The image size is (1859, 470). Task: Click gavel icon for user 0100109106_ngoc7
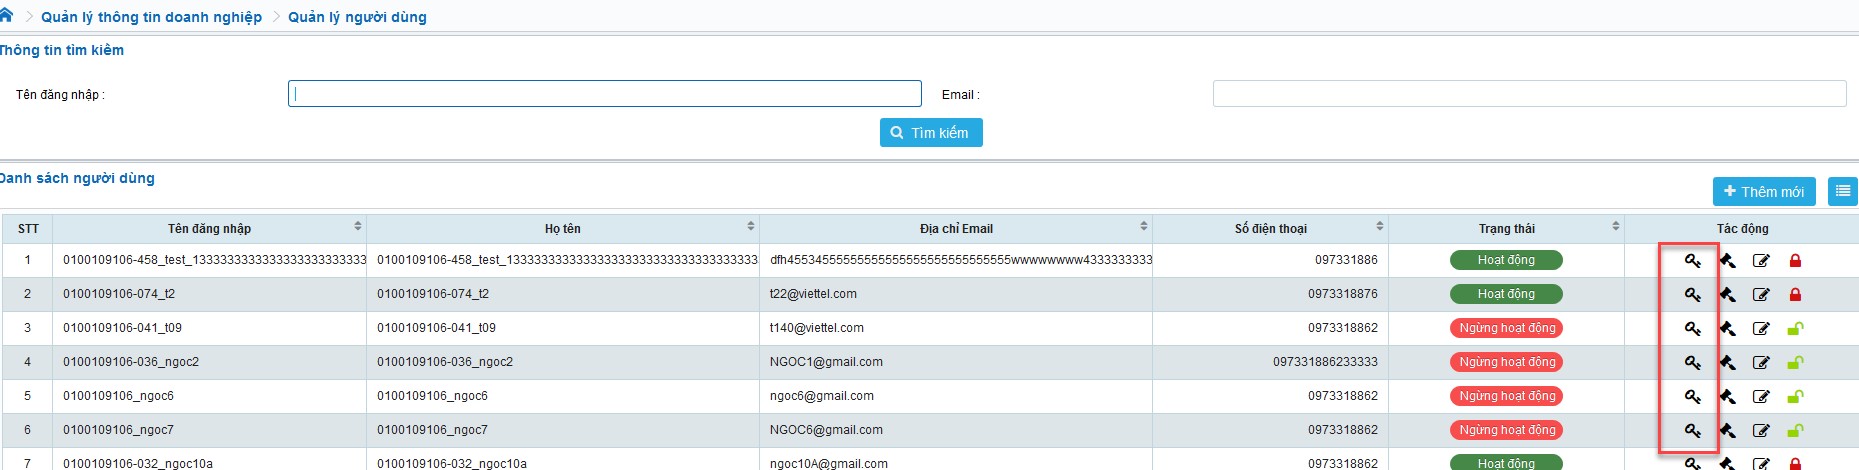[1727, 431]
